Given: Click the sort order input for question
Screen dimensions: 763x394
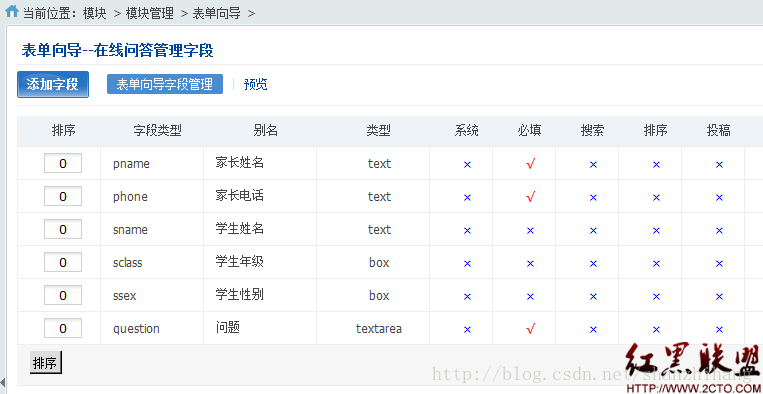Looking at the screenshot, I should (63, 329).
